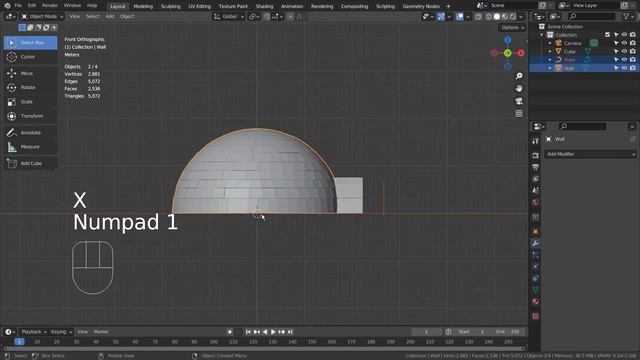The width and height of the screenshot is (640, 360).
Task: Click the current frame number field
Action: (x=427, y=332)
